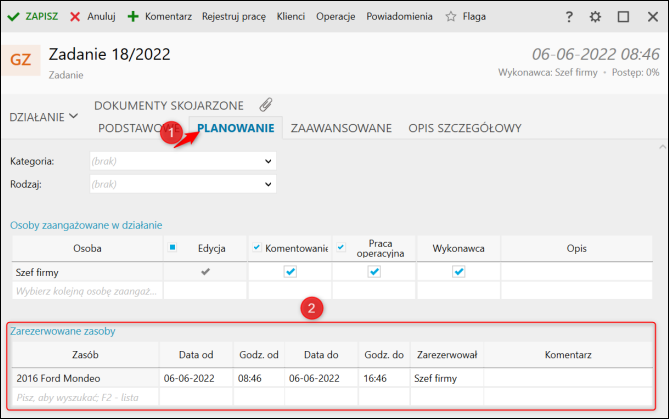Click the green ZAPISZ checkmark icon
669x419 pixels.
[14, 17]
